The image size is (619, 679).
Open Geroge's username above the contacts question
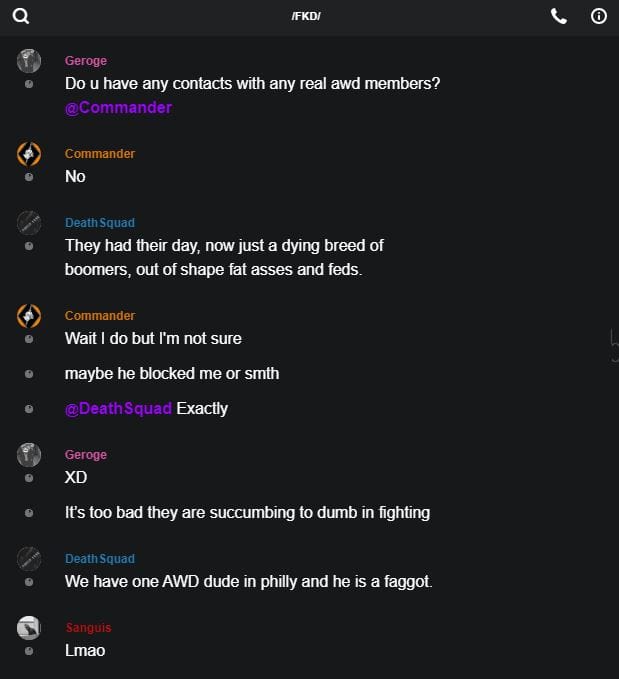pyautogui.click(x=86, y=61)
